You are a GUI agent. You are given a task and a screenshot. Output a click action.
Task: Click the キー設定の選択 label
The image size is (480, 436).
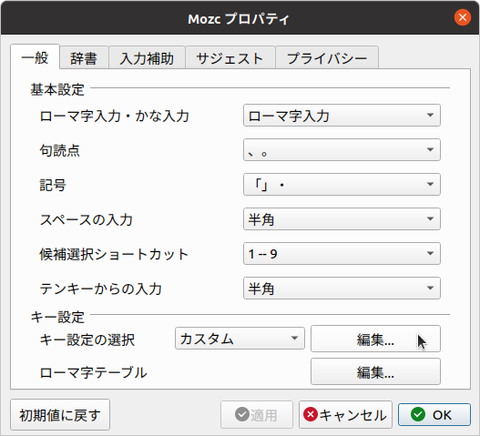click(87, 340)
